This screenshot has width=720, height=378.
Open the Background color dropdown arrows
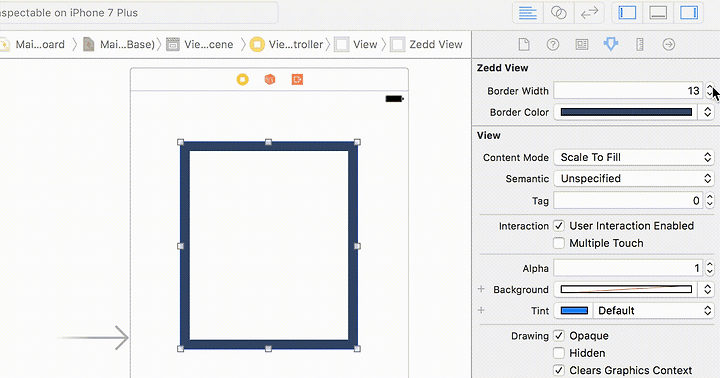pyautogui.click(x=707, y=289)
